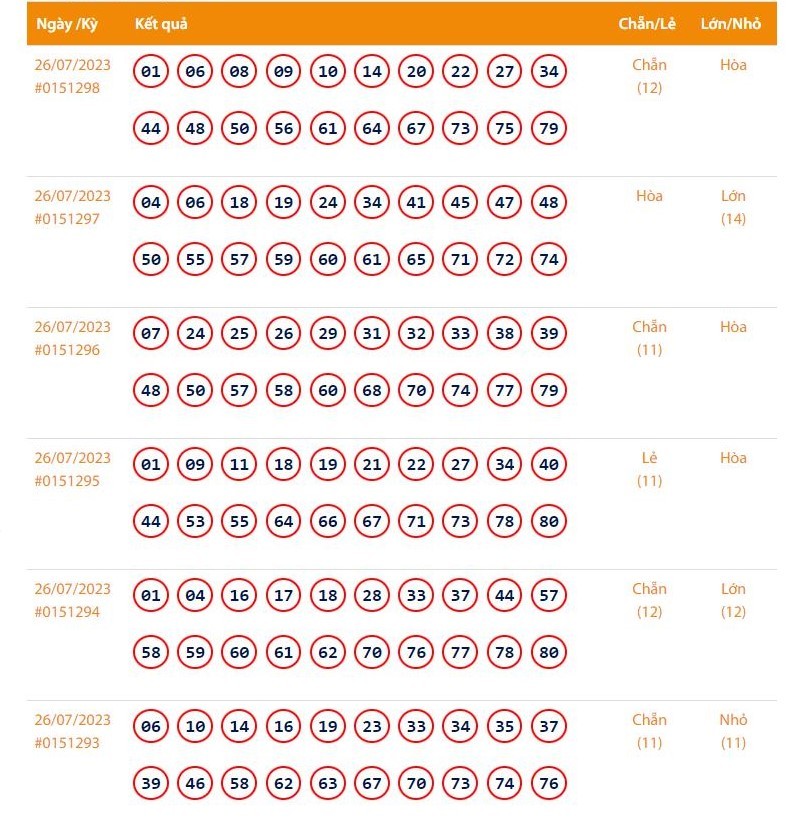
Task: Click circled number 07 in draw #0151296
Action: coord(150,333)
